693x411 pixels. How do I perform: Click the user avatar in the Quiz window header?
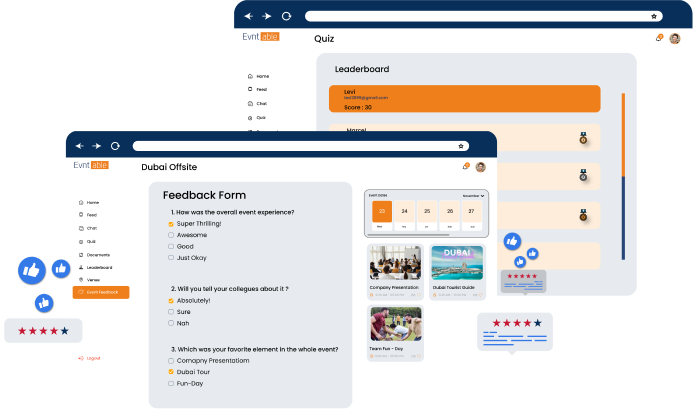click(675, 38)
